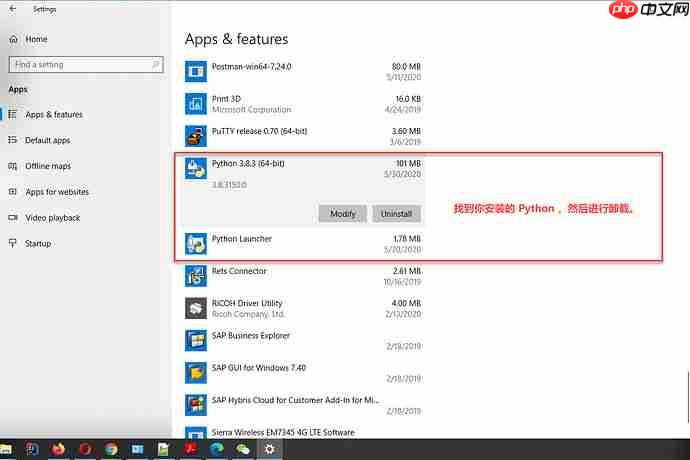Click the Apps for websites icon

click(13, 192)
